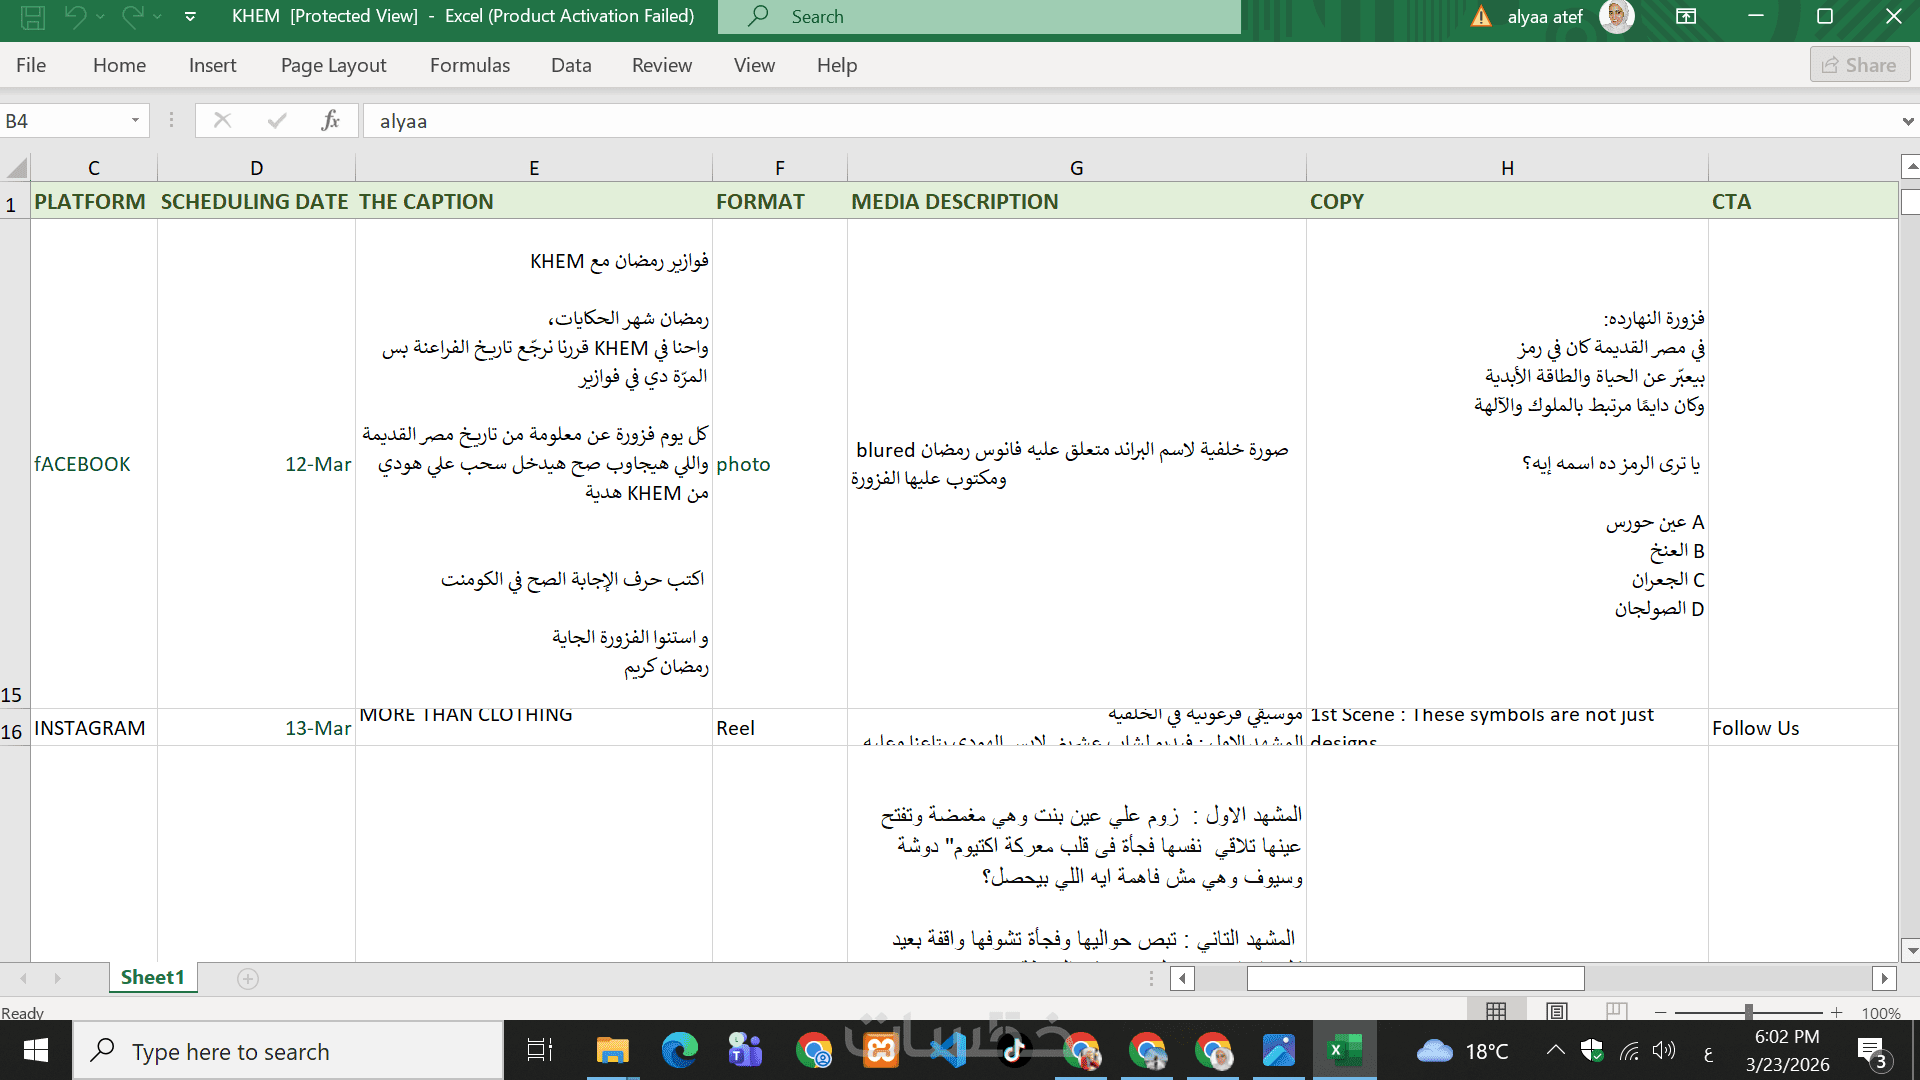Click the Select All corner triangle
Viewport: 1920px width, 1080px height.
point(16,167)
